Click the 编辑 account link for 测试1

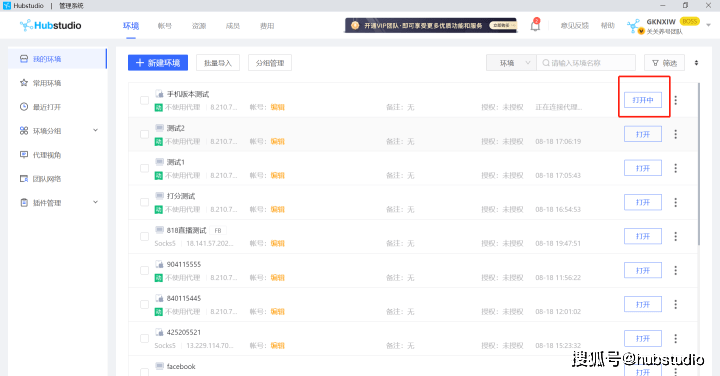click(x=277, y=175)
